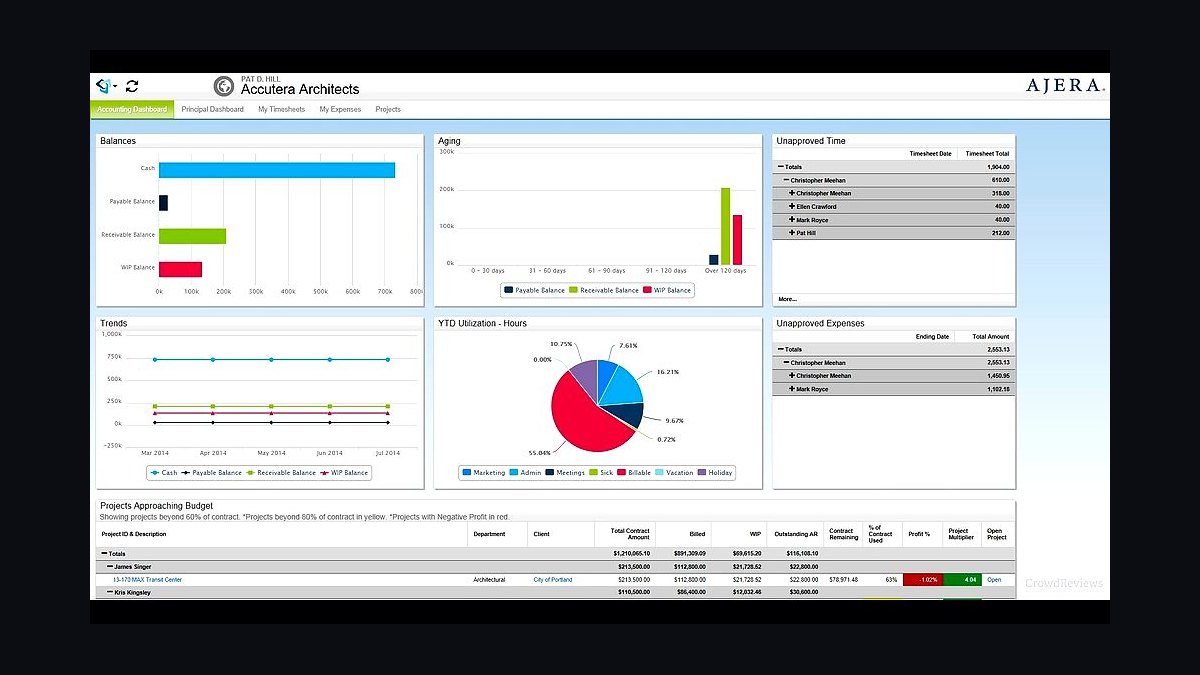Click the red -1.02% profit cell
This screenshot has width=1200, height=675.
tap(922, 579)
